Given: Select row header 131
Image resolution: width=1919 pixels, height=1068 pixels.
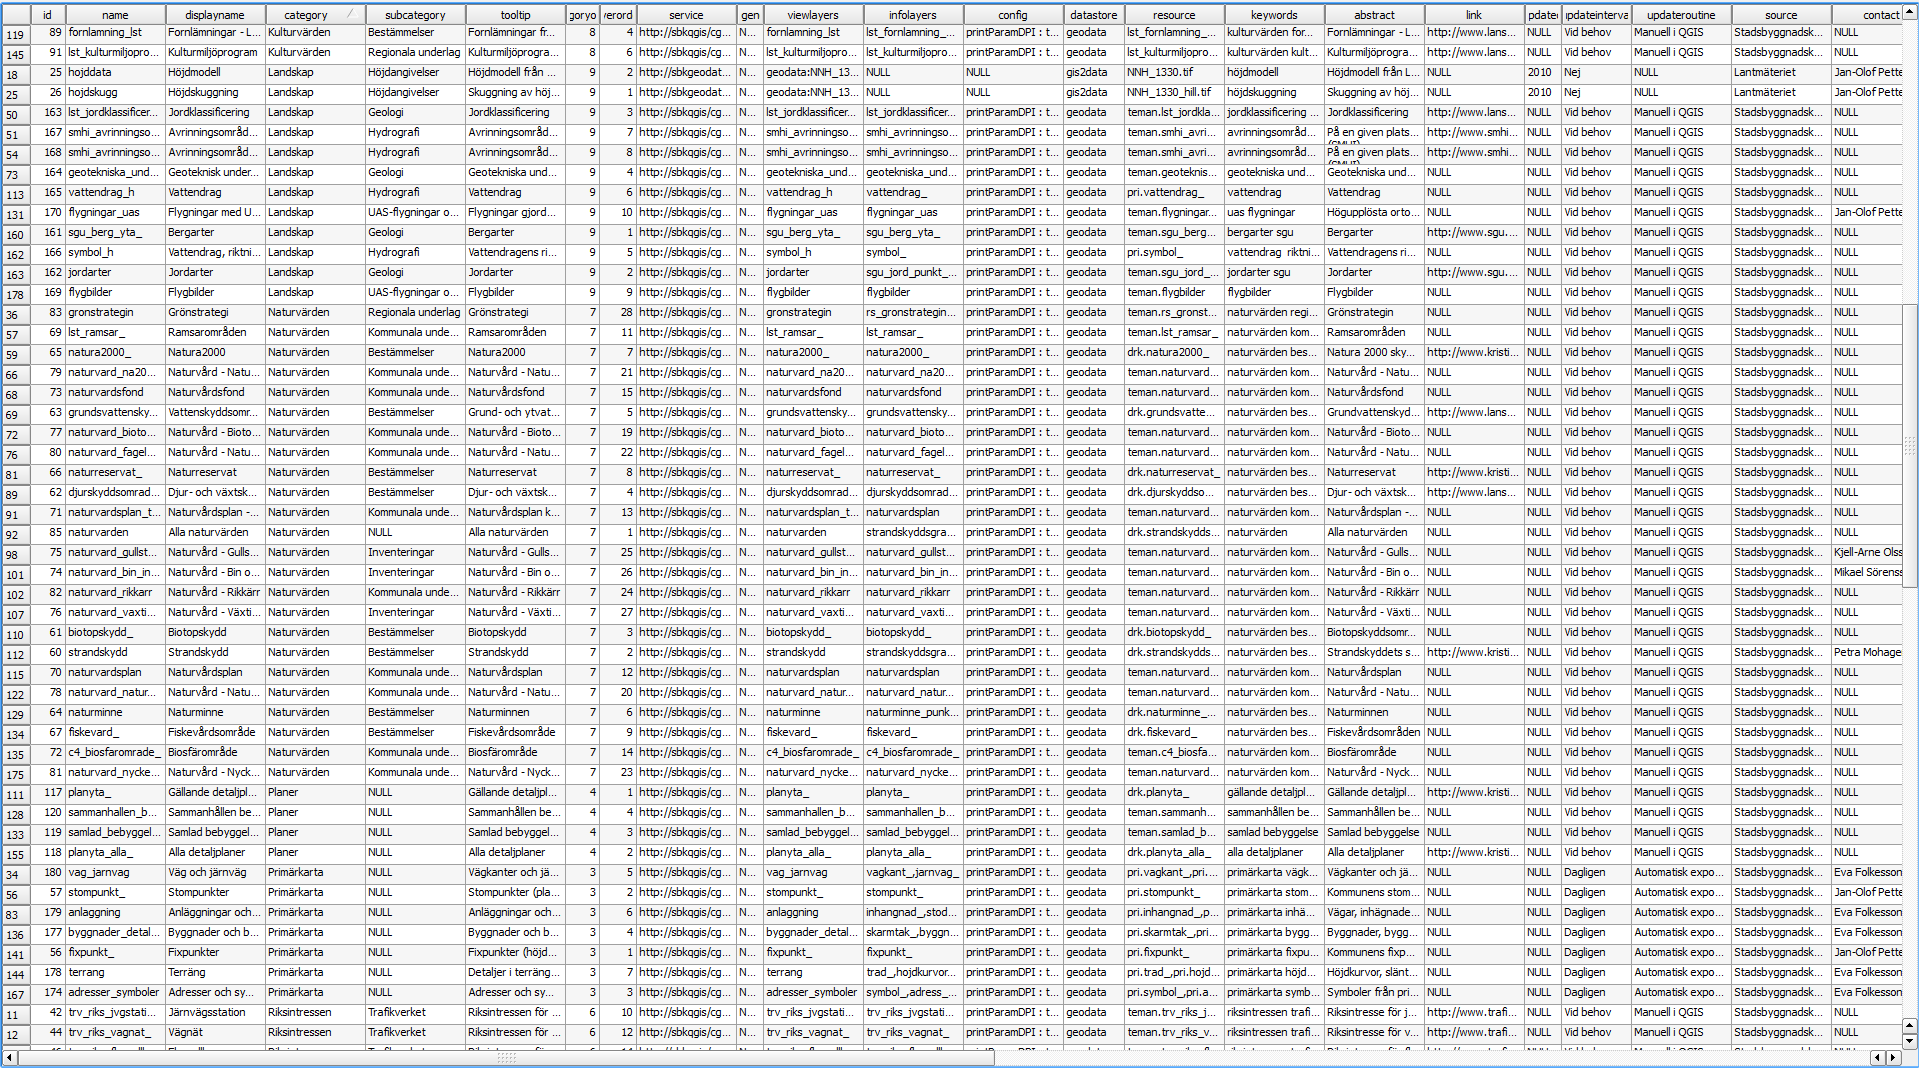Looking at the screenshot, I should (x=15, y=214).
